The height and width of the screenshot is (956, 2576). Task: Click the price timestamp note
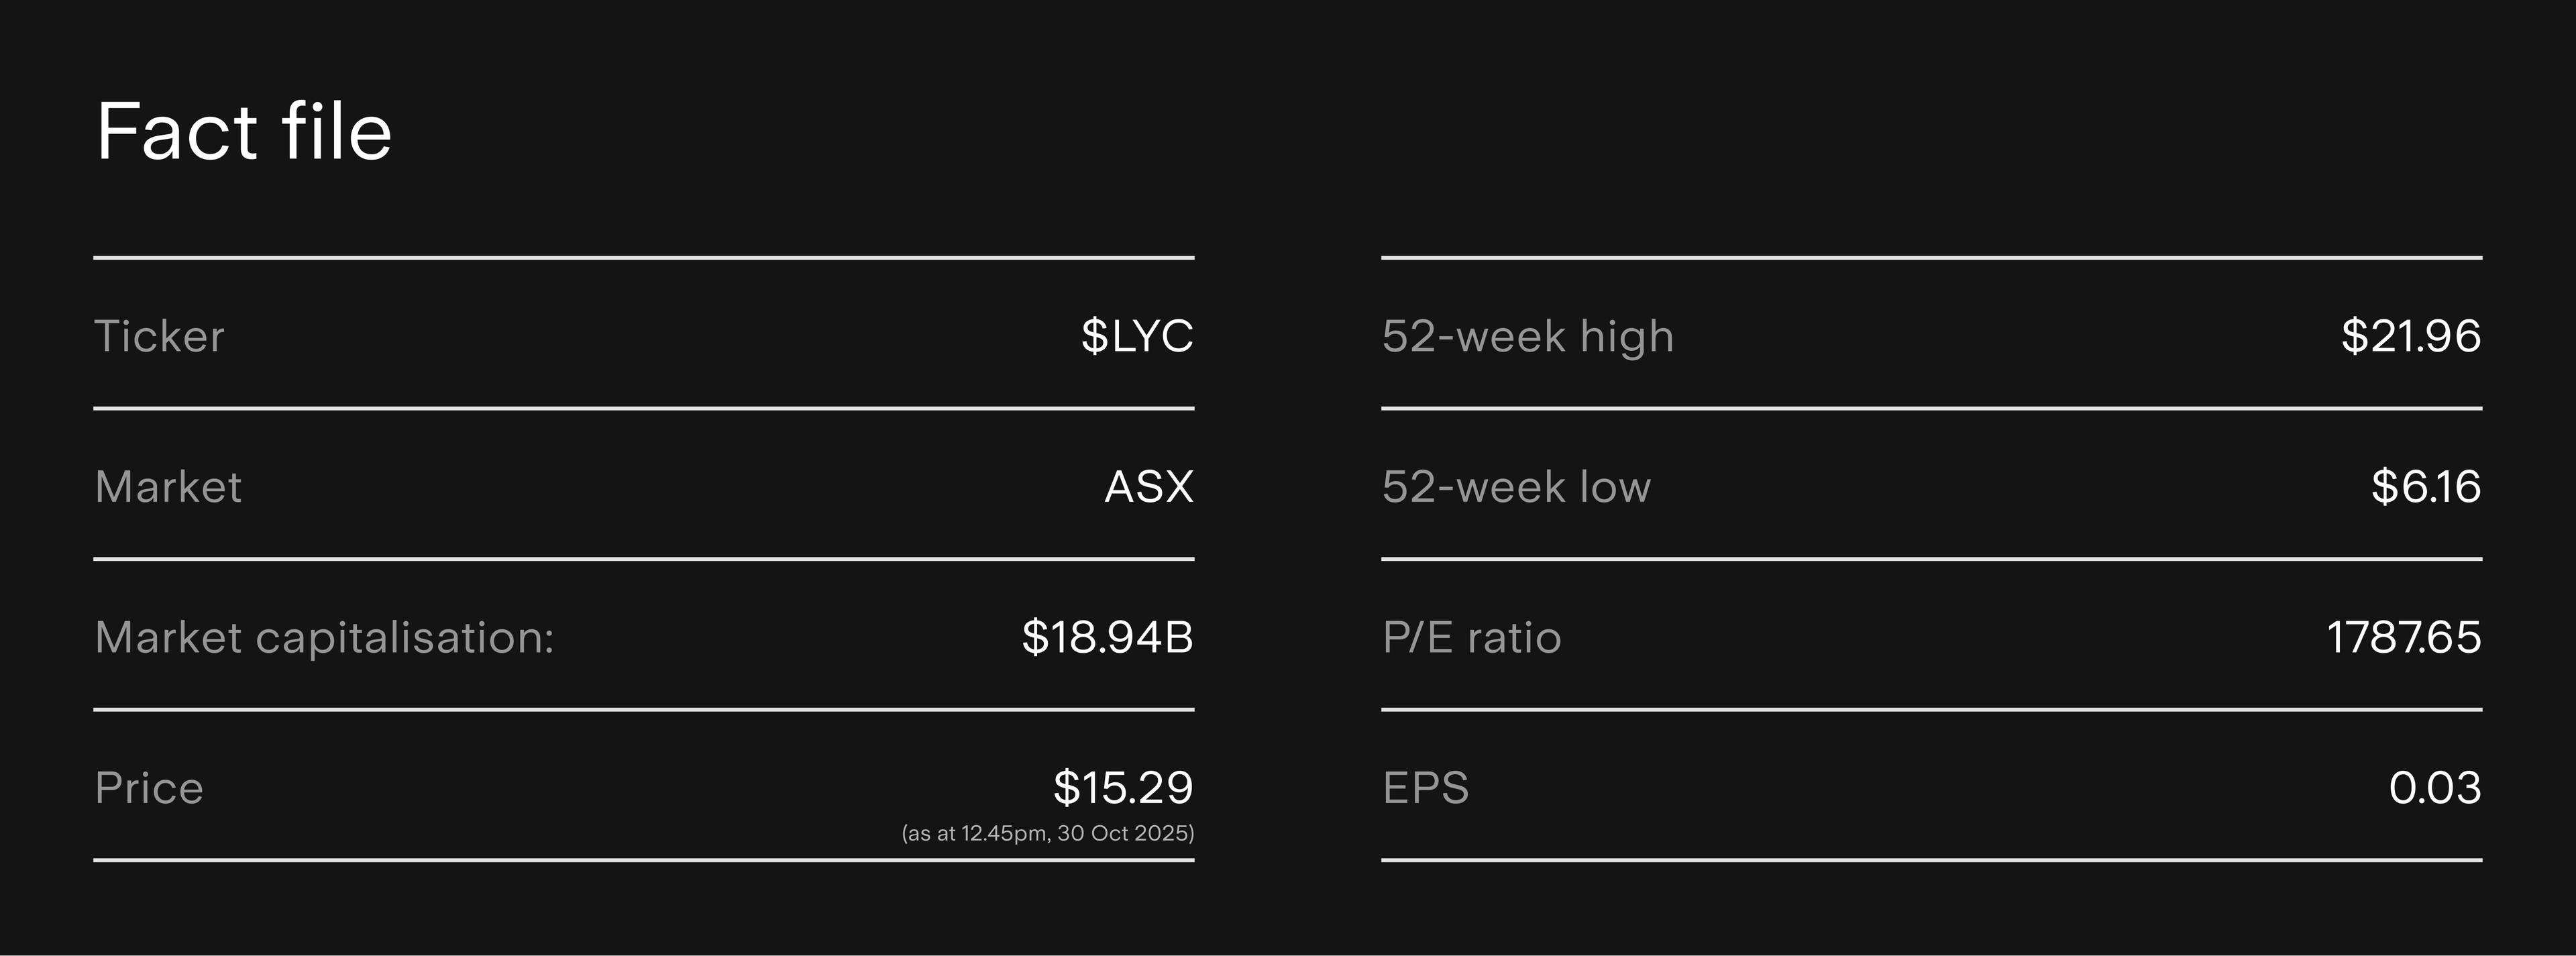(1047, 833)
